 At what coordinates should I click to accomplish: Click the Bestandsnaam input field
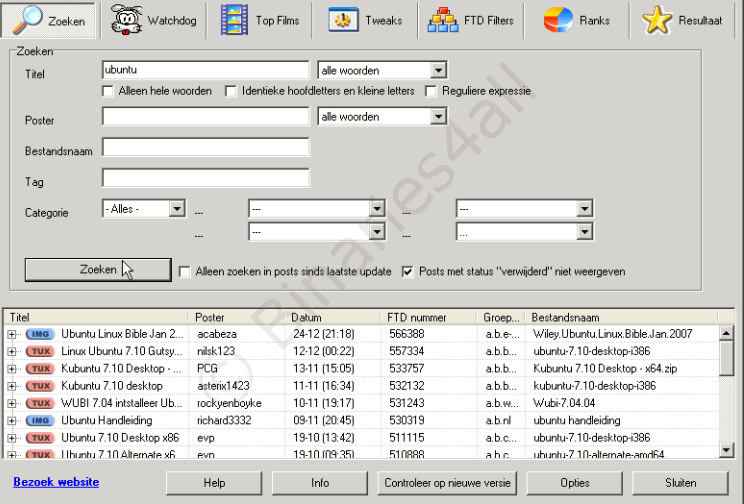pyautogui.click(x=205, y=147)
